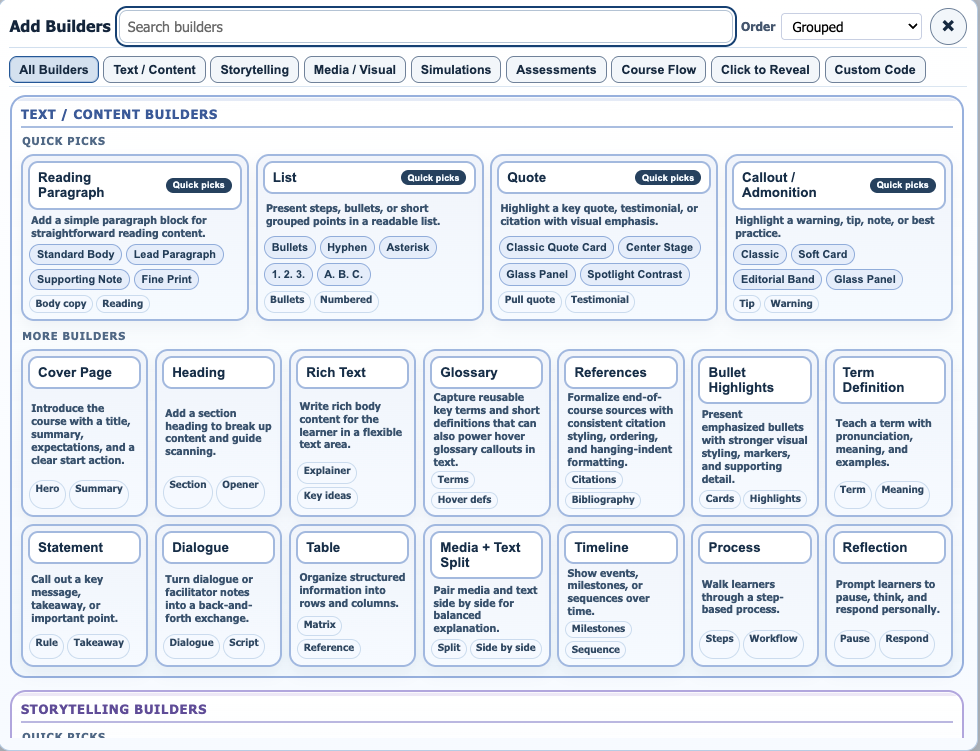The width and height of the screenshot is (980, 751).
Task: Switch to the Media / Visual tab
Action: (354, 69)
